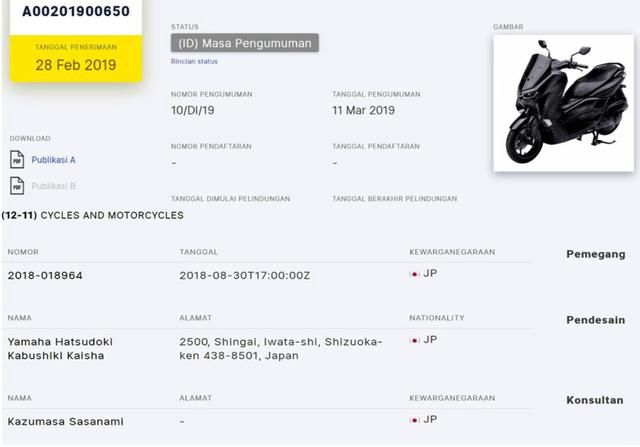This screenshot has height=447, width=640.
Task: Open the Publikasi A PDF icon
Action: coord(17,160)
